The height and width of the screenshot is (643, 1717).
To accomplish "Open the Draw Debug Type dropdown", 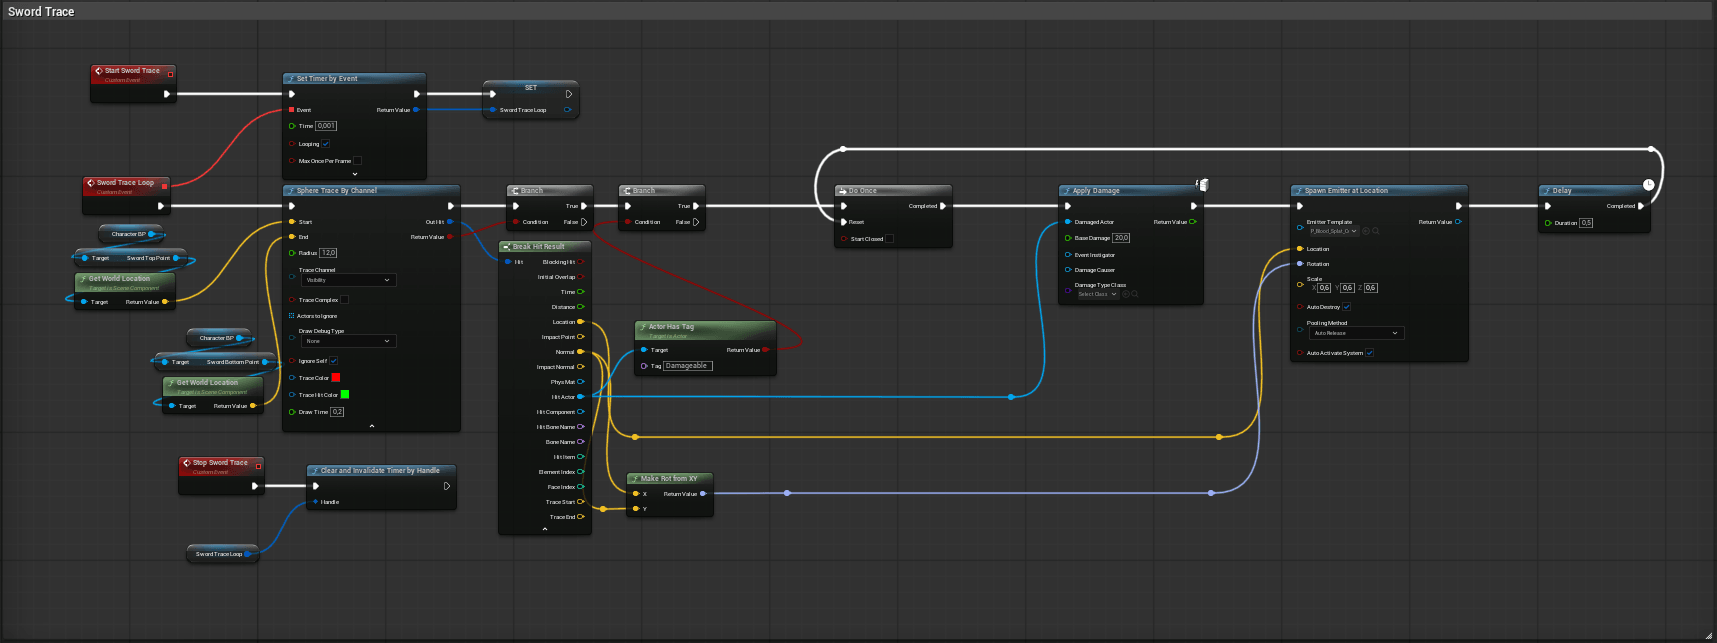I will 348,341.
